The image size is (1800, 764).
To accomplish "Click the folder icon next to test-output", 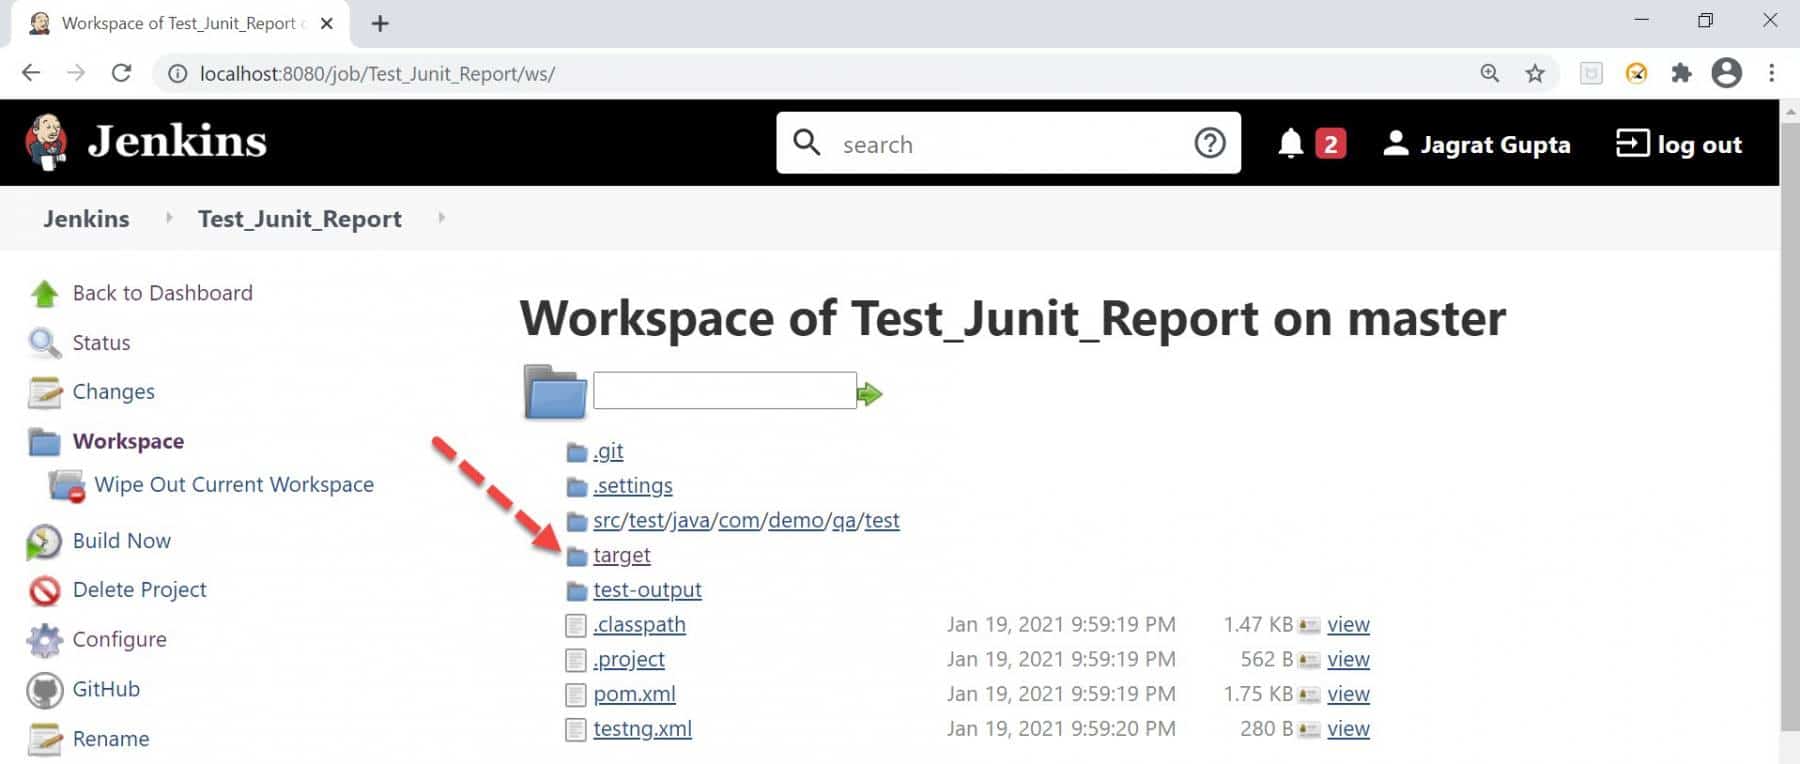I will pyautogui.click(x=576, y=591).
